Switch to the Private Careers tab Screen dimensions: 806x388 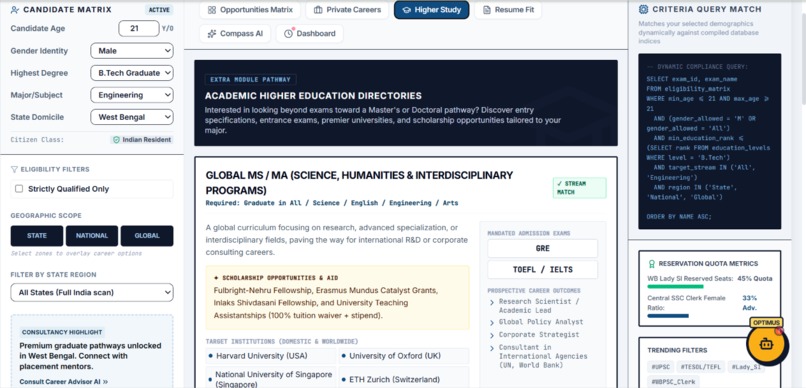point(347,10)
